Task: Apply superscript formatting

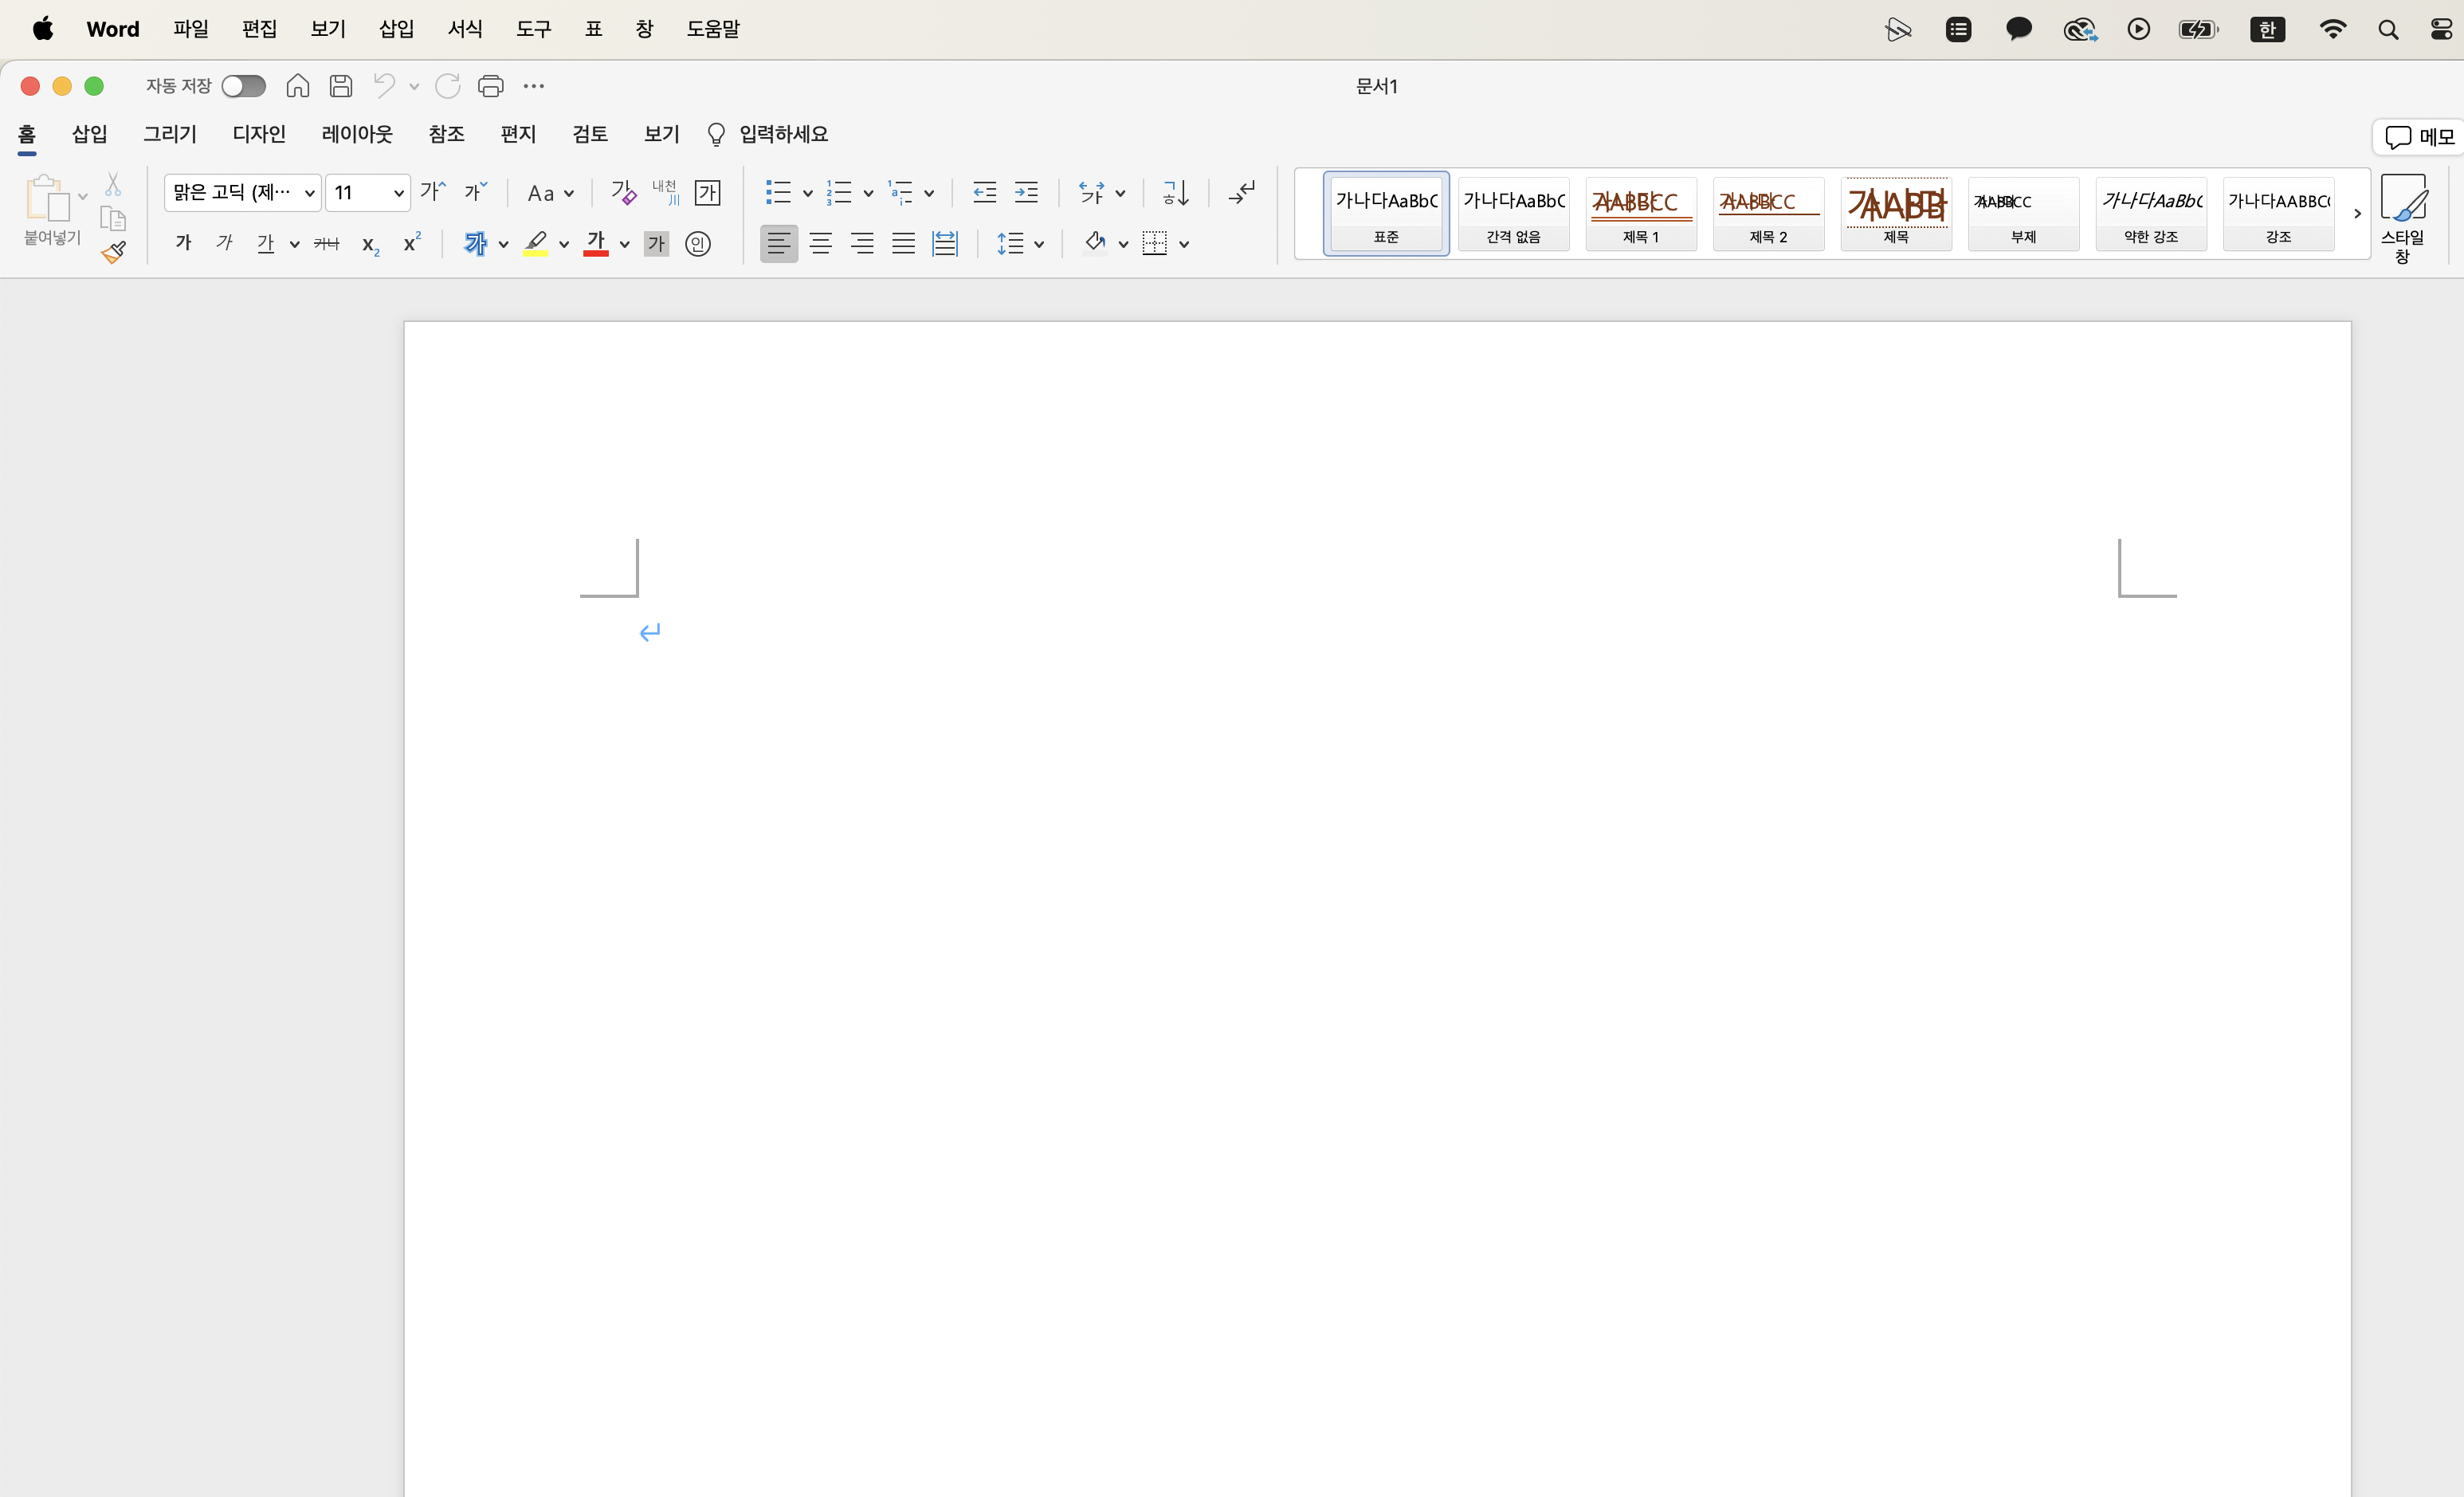Action: point(411,243)
